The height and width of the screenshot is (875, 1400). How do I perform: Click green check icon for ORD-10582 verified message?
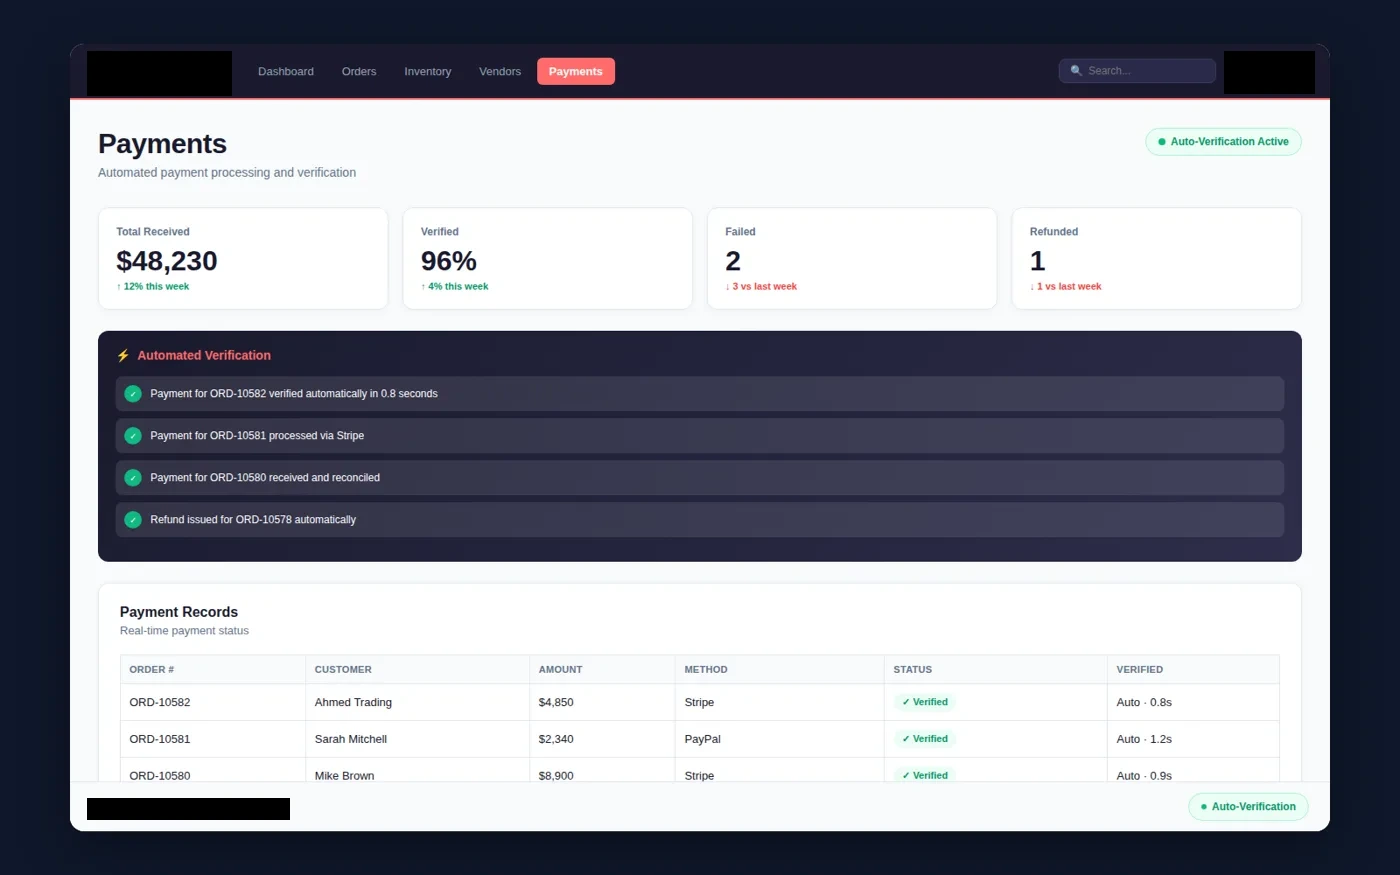(133, 394)
